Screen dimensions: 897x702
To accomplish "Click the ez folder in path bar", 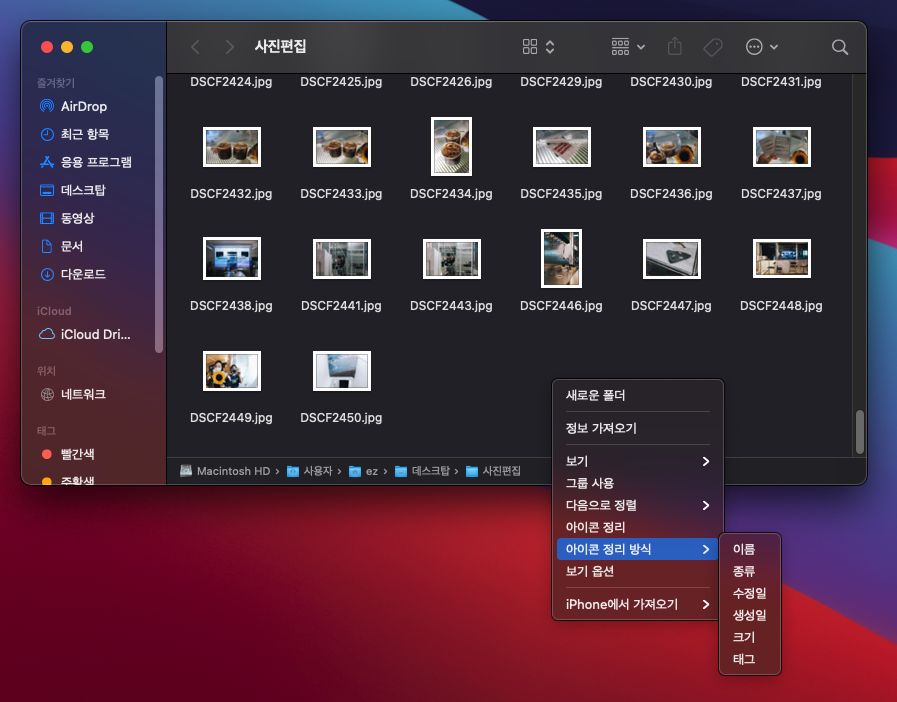I will [363, 471].
